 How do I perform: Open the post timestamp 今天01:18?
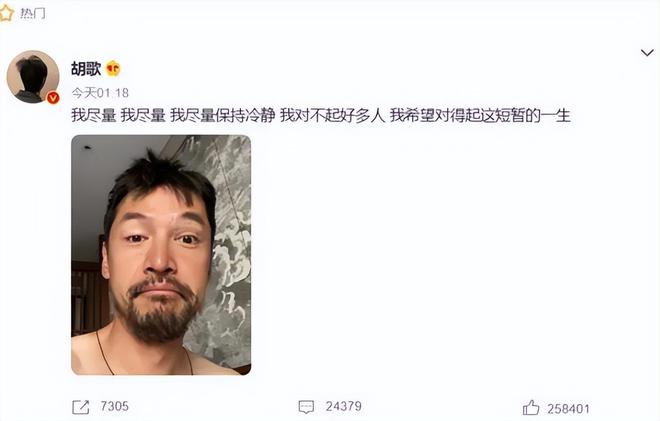coord(100,93)
